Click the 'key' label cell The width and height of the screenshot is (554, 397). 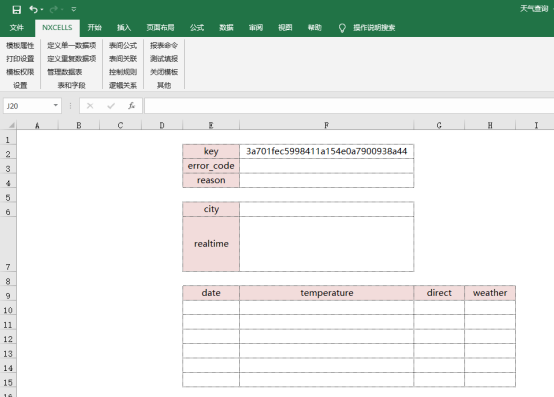tap(211, 151)
